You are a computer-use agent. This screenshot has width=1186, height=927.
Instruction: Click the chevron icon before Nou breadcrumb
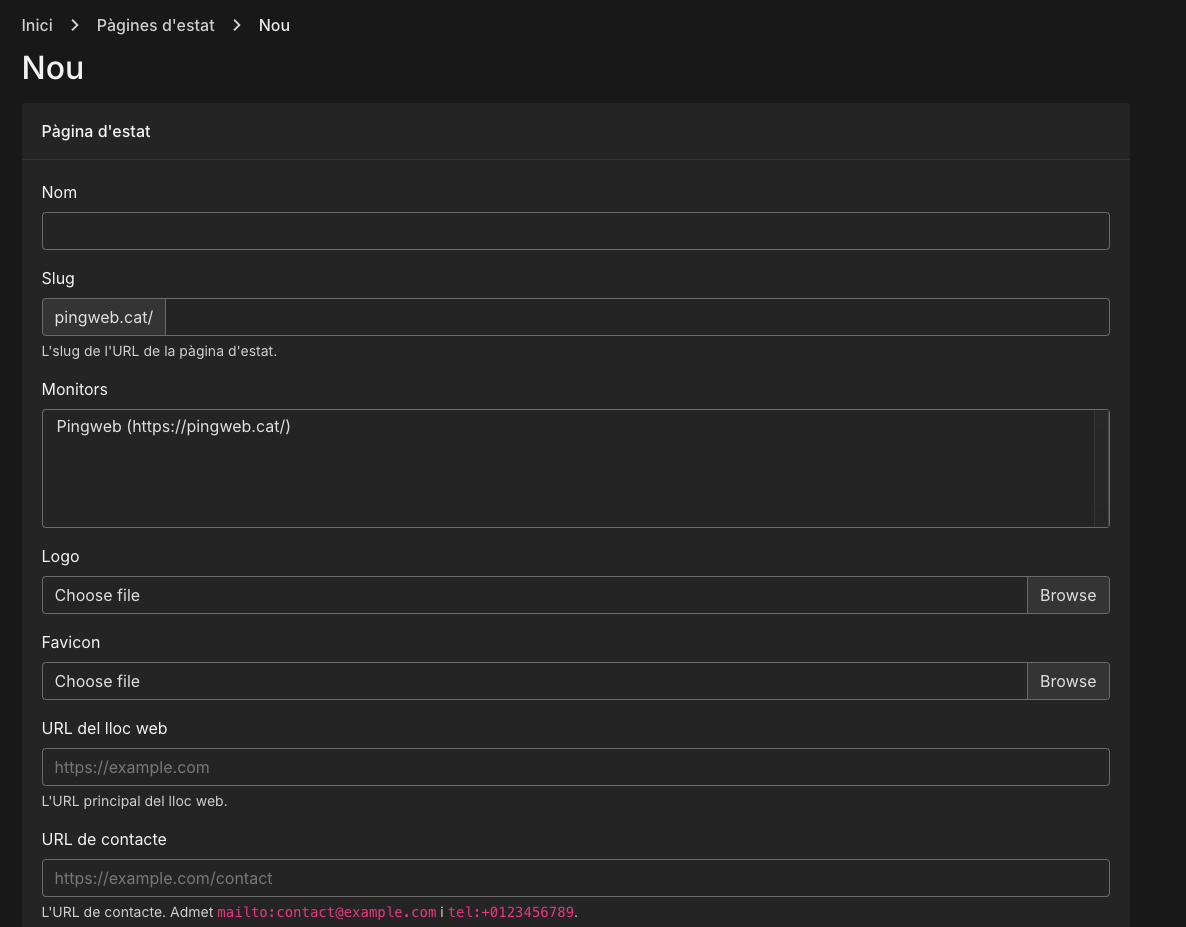tap(237, 25)
